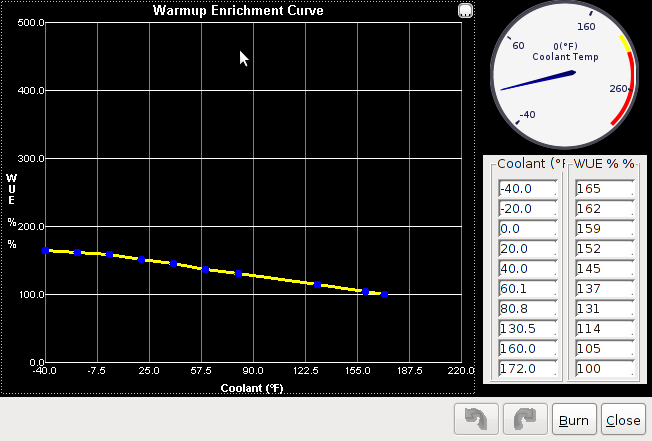Screen dimensions: 652x441
Task: Click the undo arrow button
Action: pos(476,420)
